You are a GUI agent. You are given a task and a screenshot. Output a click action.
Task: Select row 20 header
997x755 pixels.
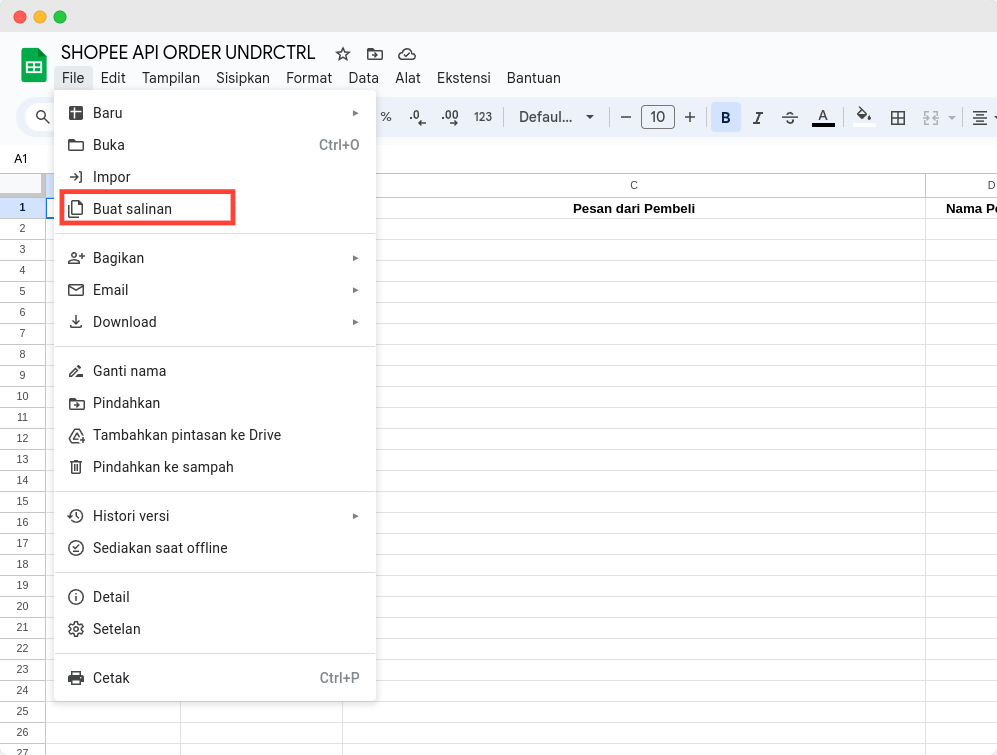22,606
